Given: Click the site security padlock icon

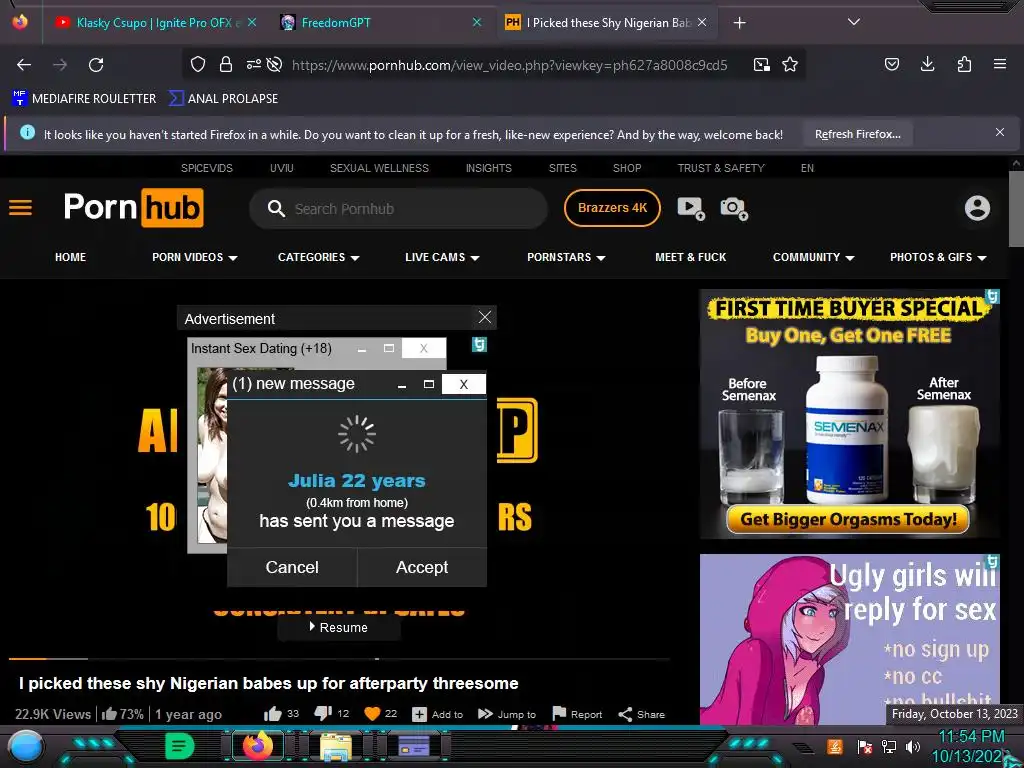Looking at the screenshot, I should click(226, 64).
